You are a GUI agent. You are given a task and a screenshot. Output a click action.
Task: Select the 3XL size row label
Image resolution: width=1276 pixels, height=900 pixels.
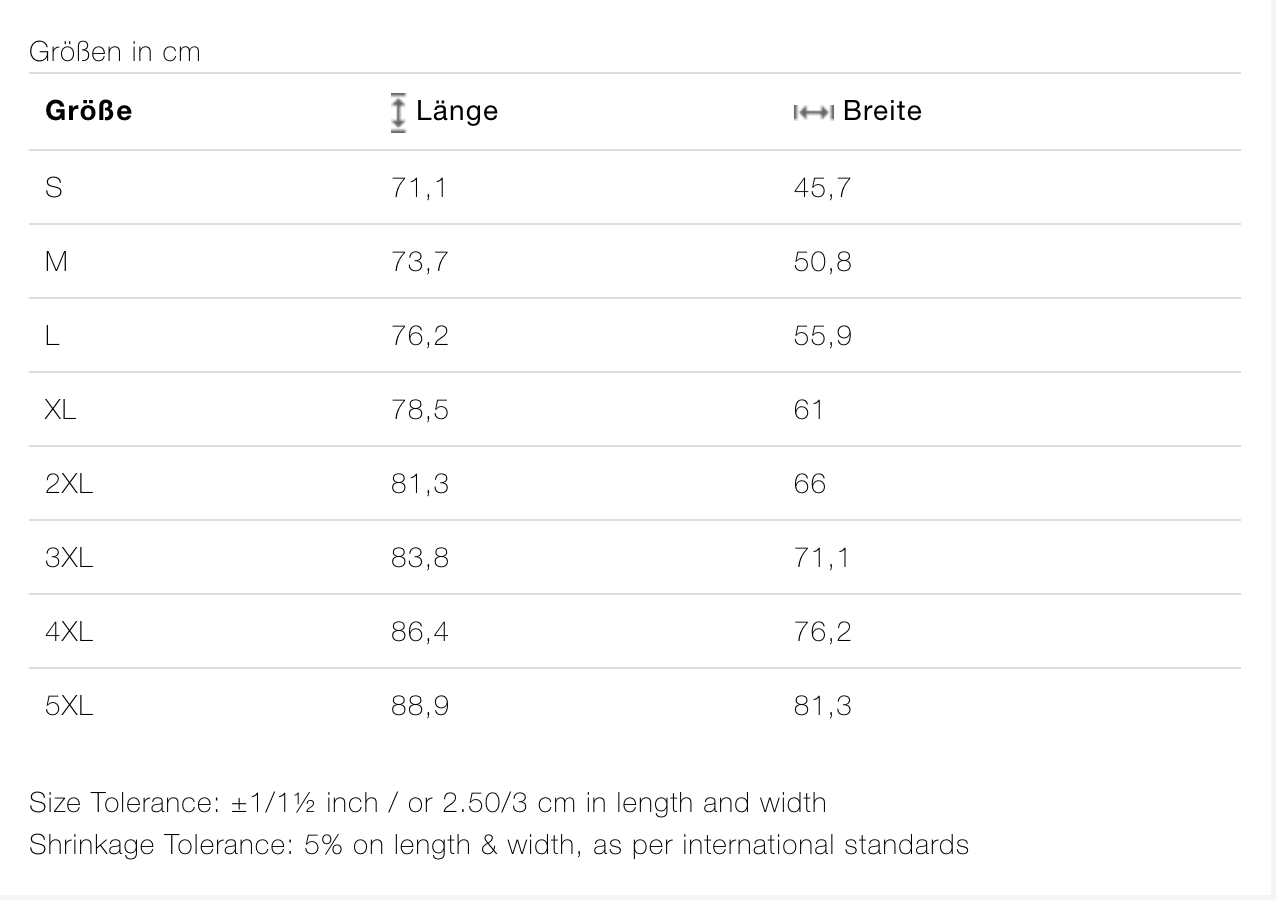(x=69, y=557)
